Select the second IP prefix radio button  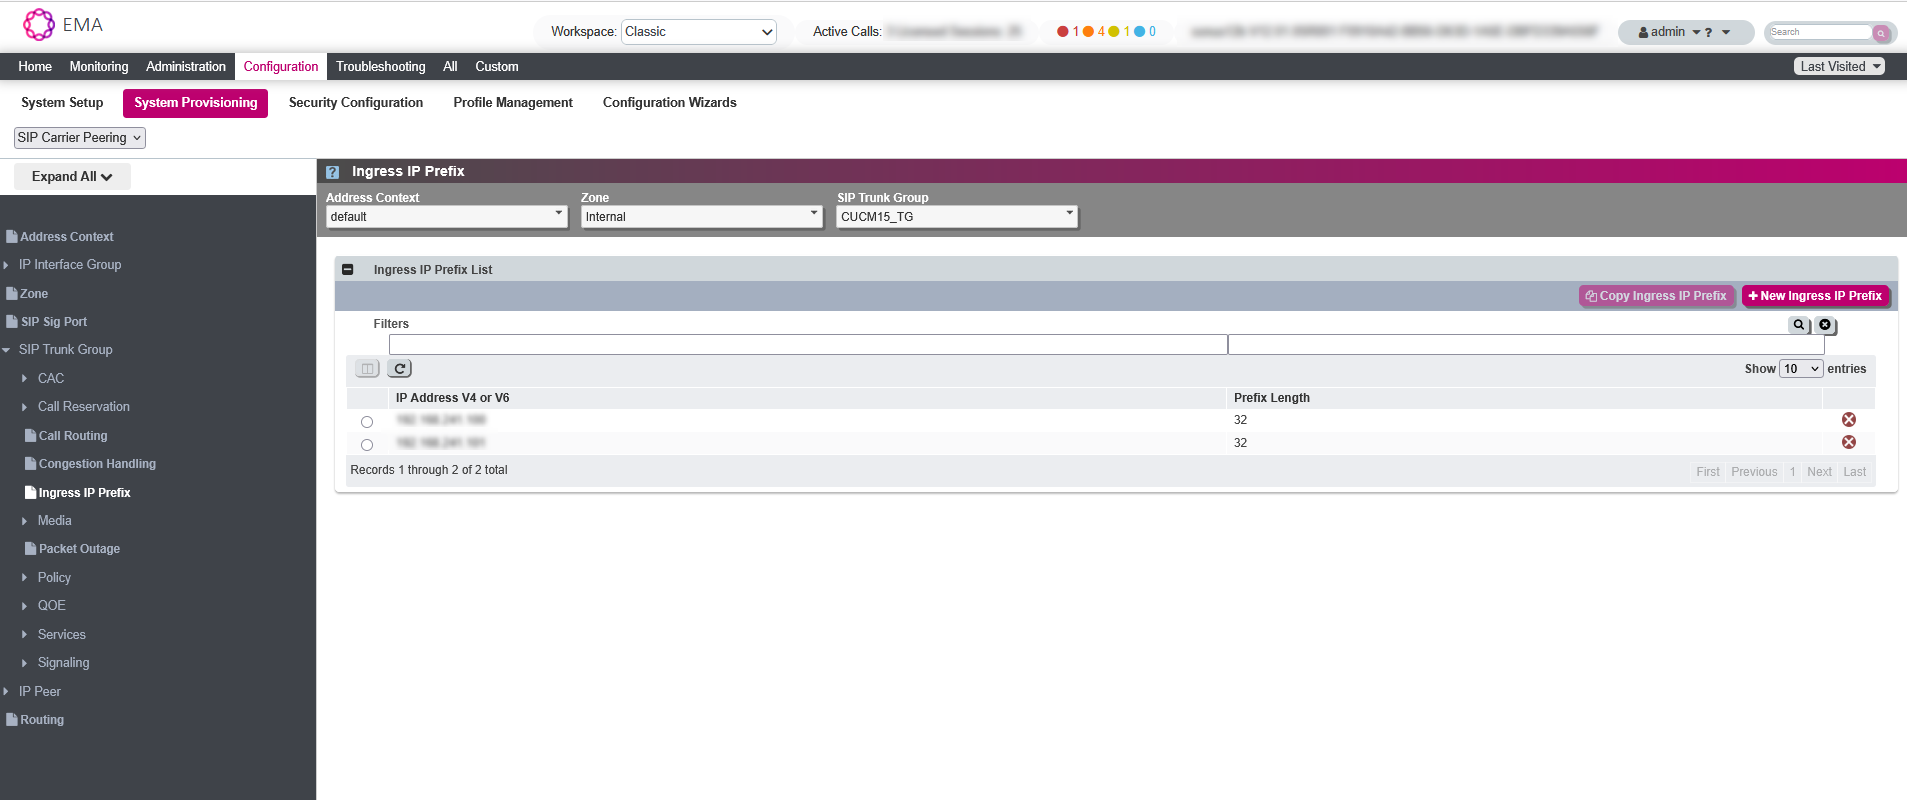point(367,445)
